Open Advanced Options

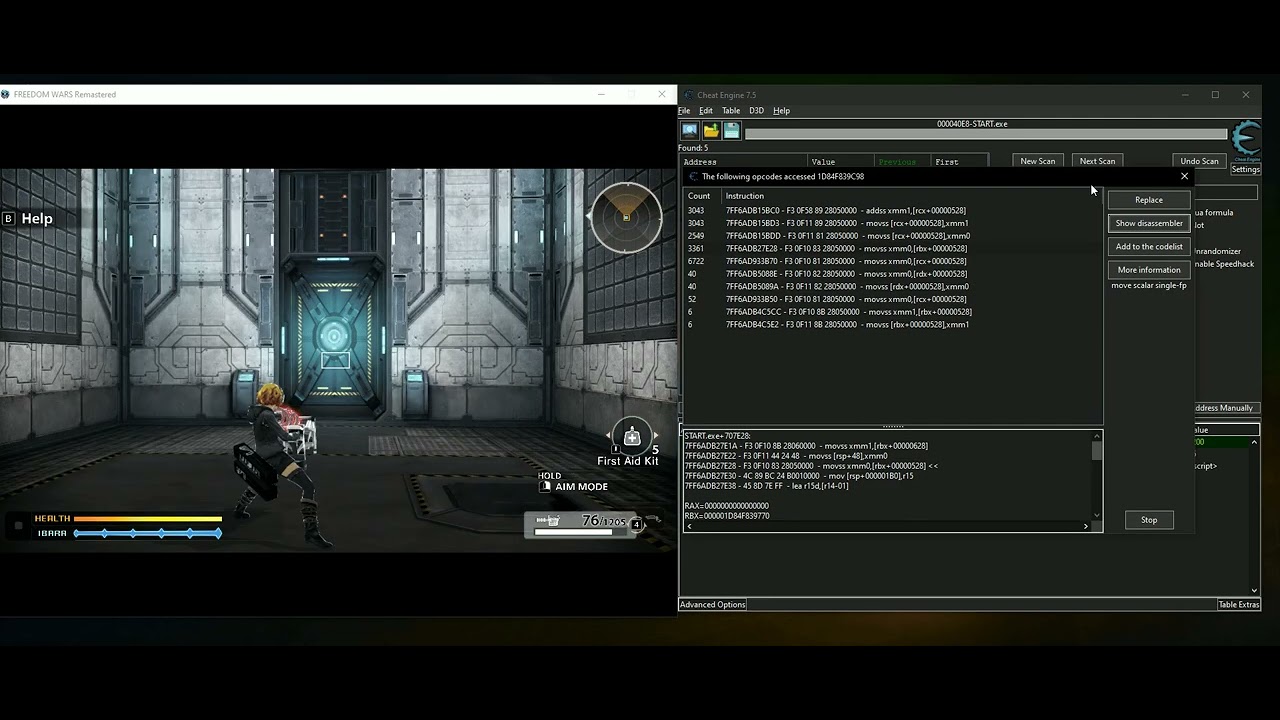point(713,605)
